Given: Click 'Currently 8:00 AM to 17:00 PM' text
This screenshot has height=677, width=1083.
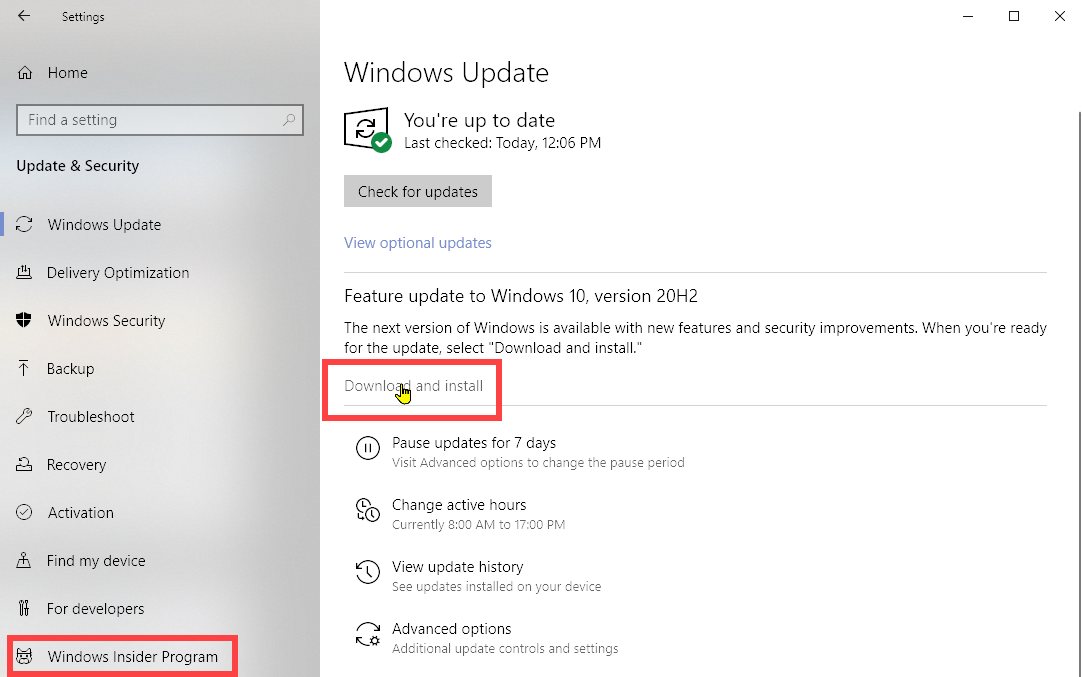Looking at the screenshot, I should pos(478,524).
